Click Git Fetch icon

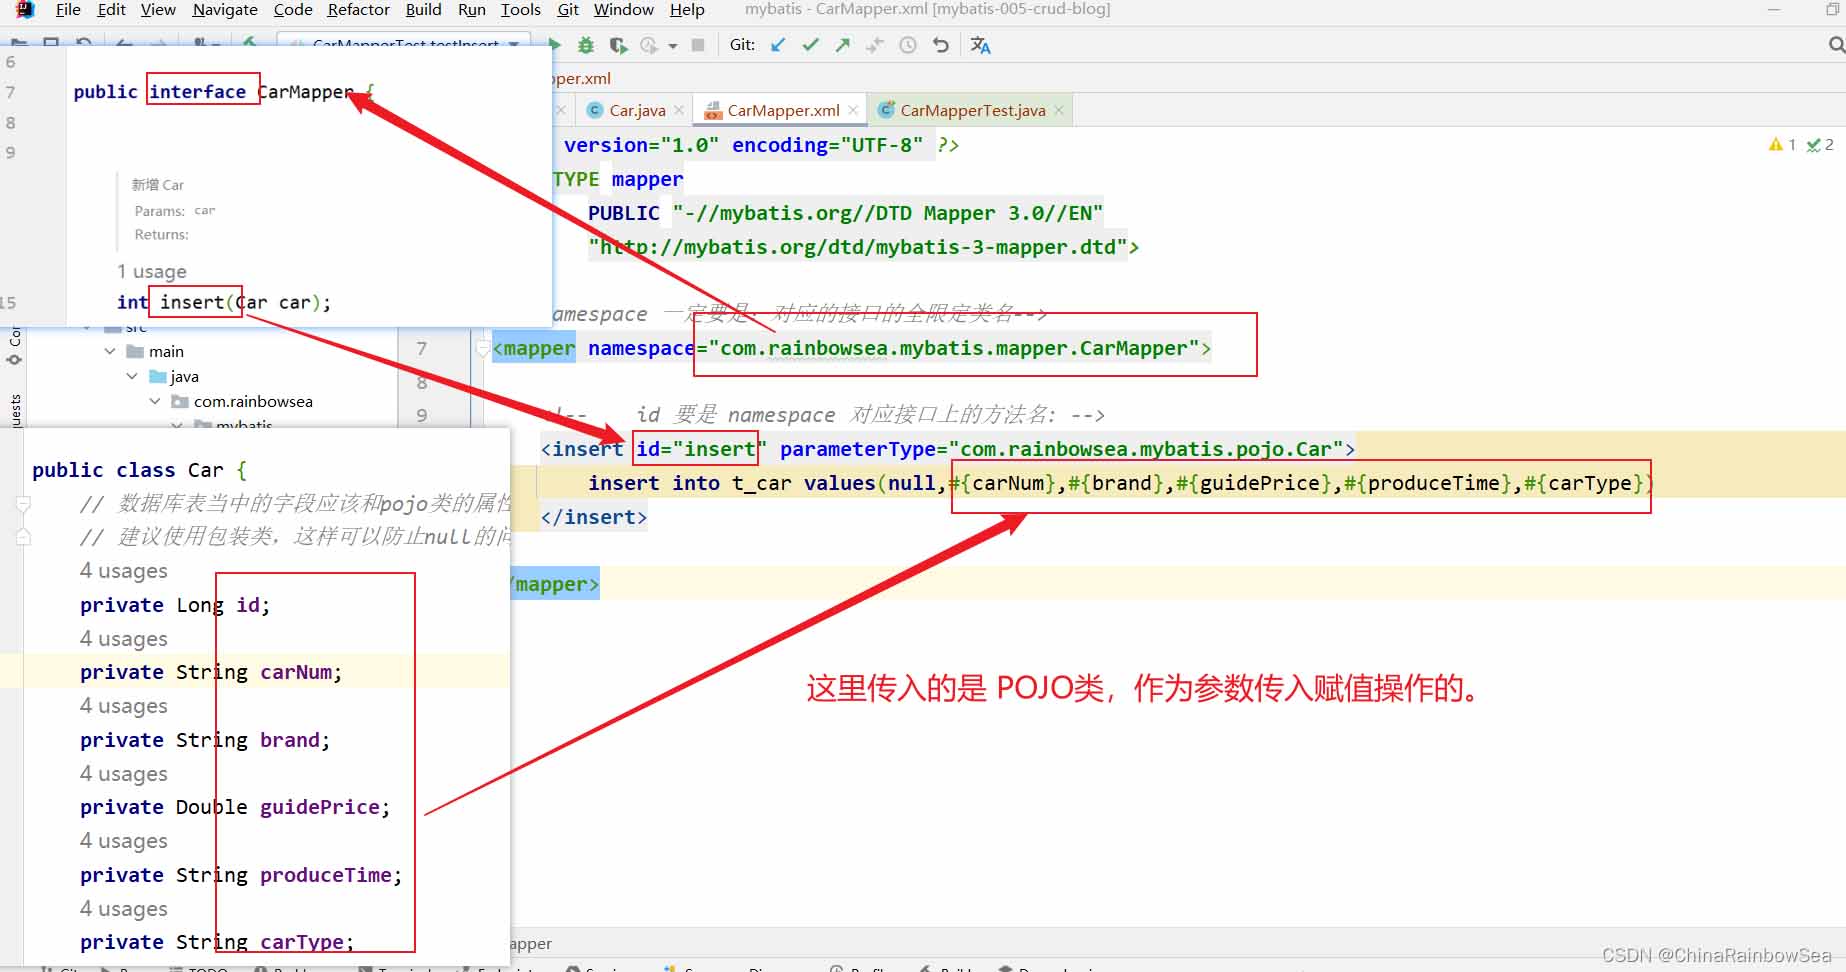coord(875,45)
